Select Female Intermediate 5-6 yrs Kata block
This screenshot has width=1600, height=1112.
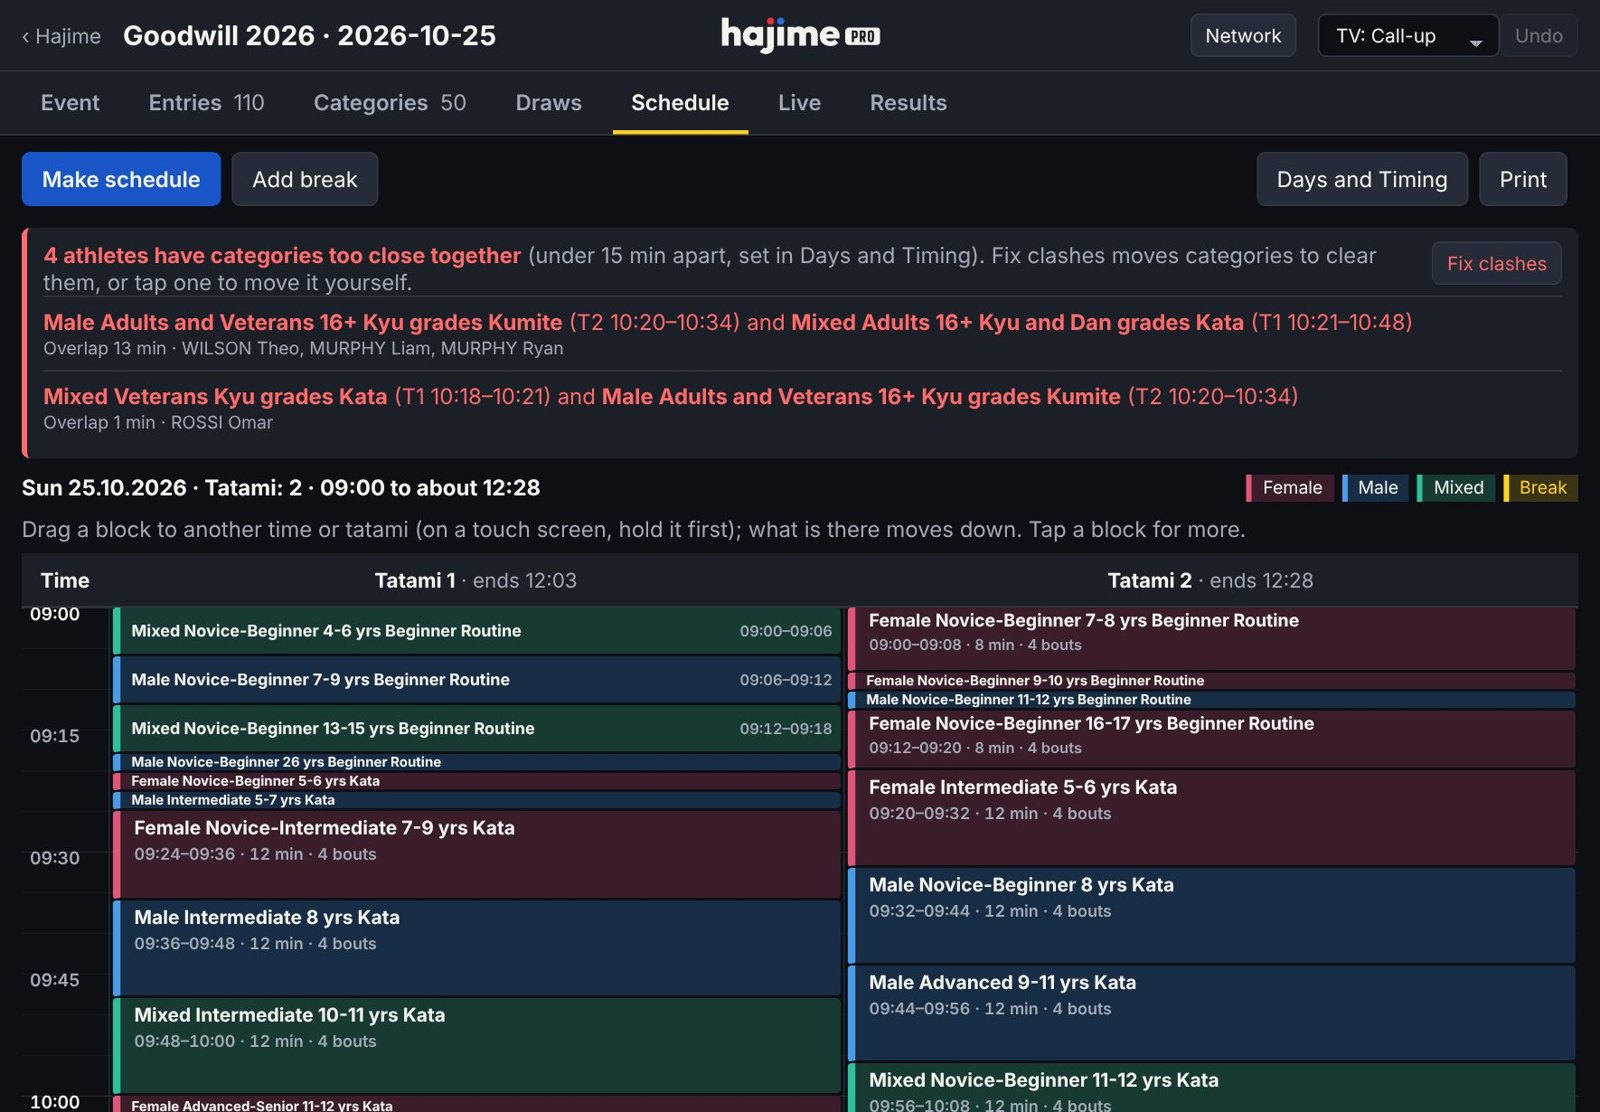1212,817
